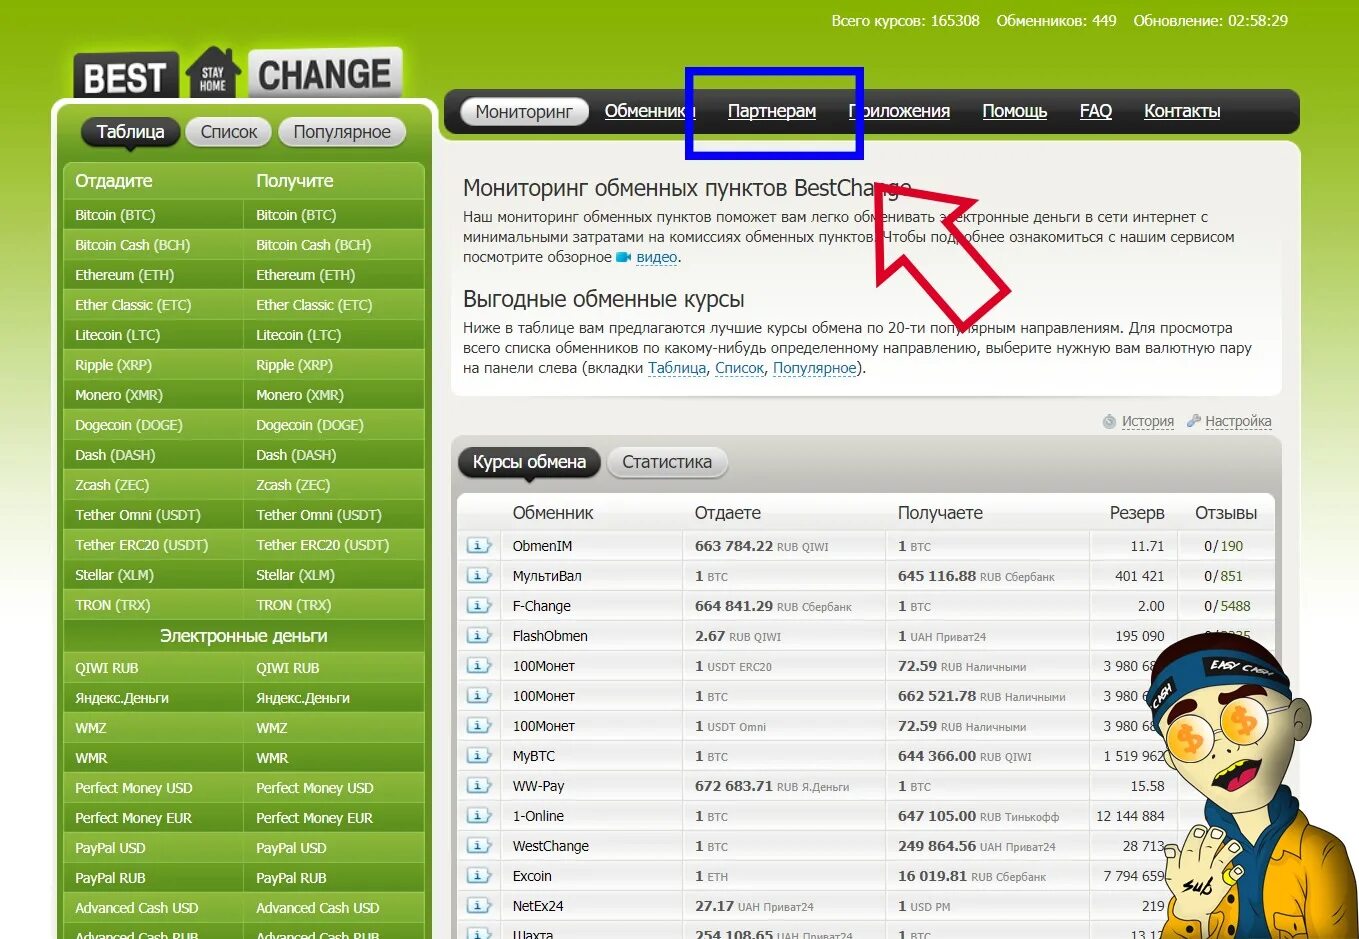Screen dimensions: 1359x939
Task: Click the info icon for ObmenIM row
Action: [479, 545]
